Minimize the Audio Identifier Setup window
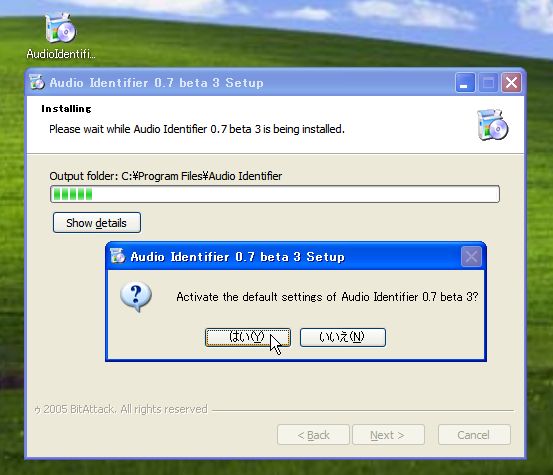Screen dimensions: 553x475 [465, 83]
